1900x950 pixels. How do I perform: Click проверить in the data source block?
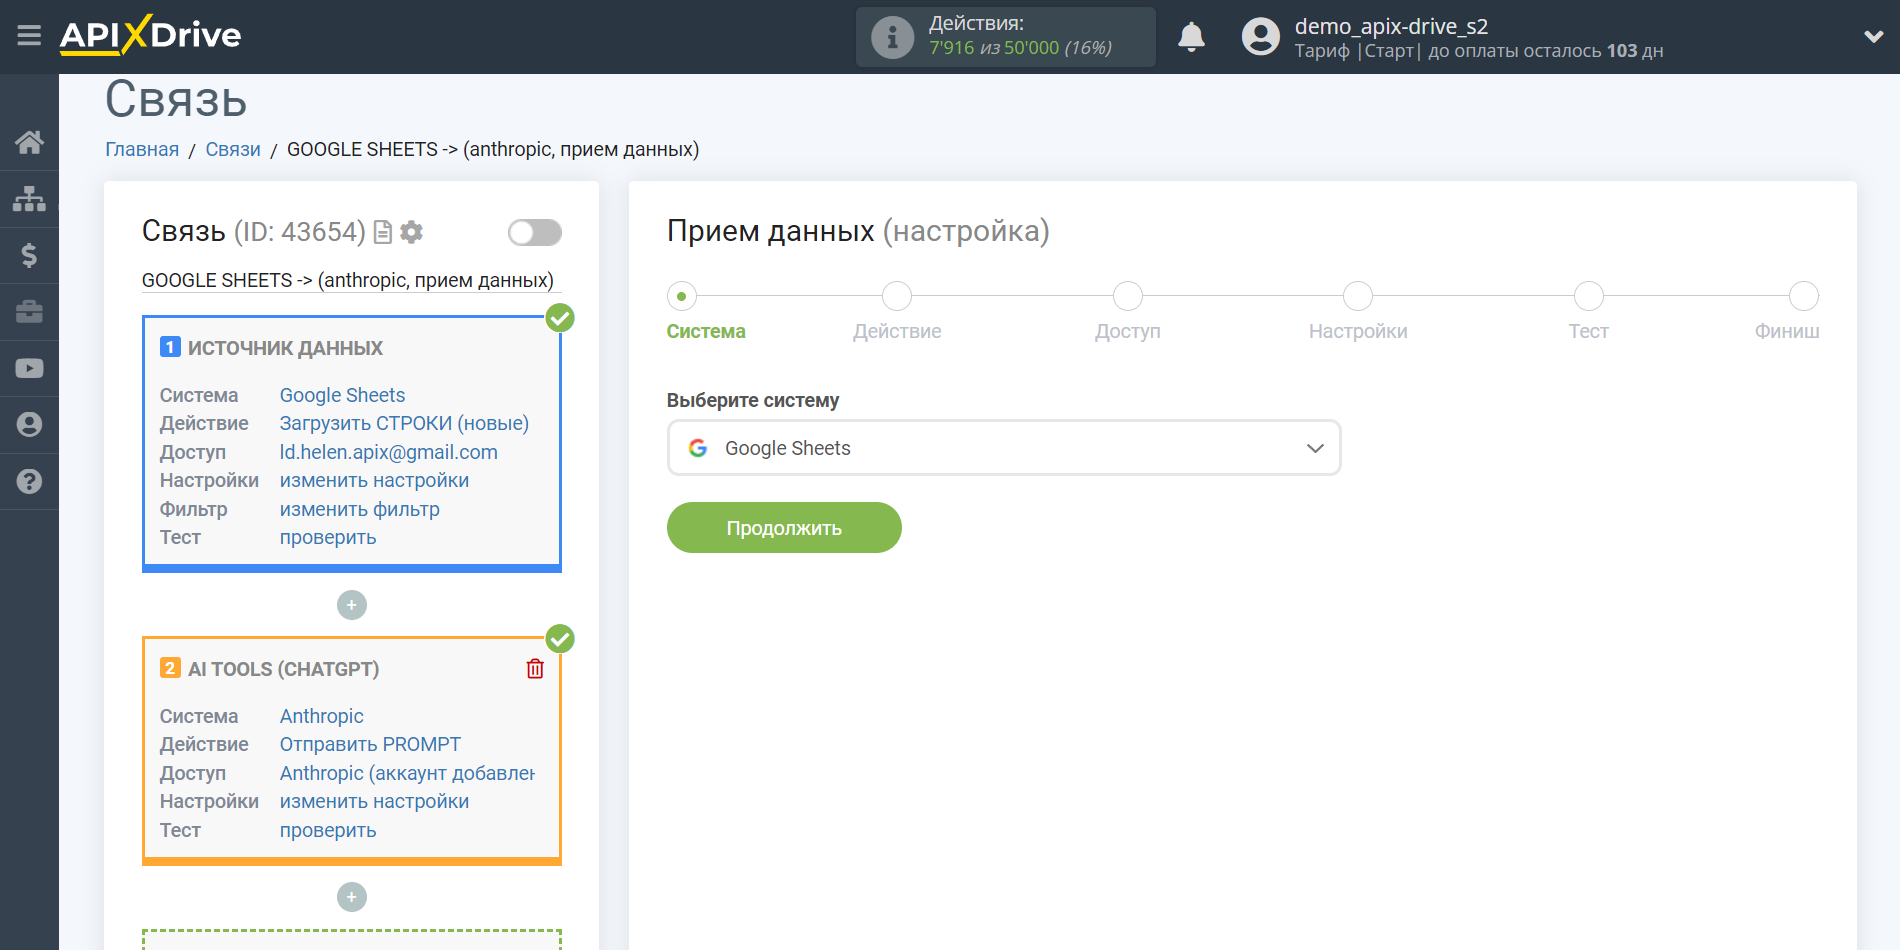pos(328,537)
